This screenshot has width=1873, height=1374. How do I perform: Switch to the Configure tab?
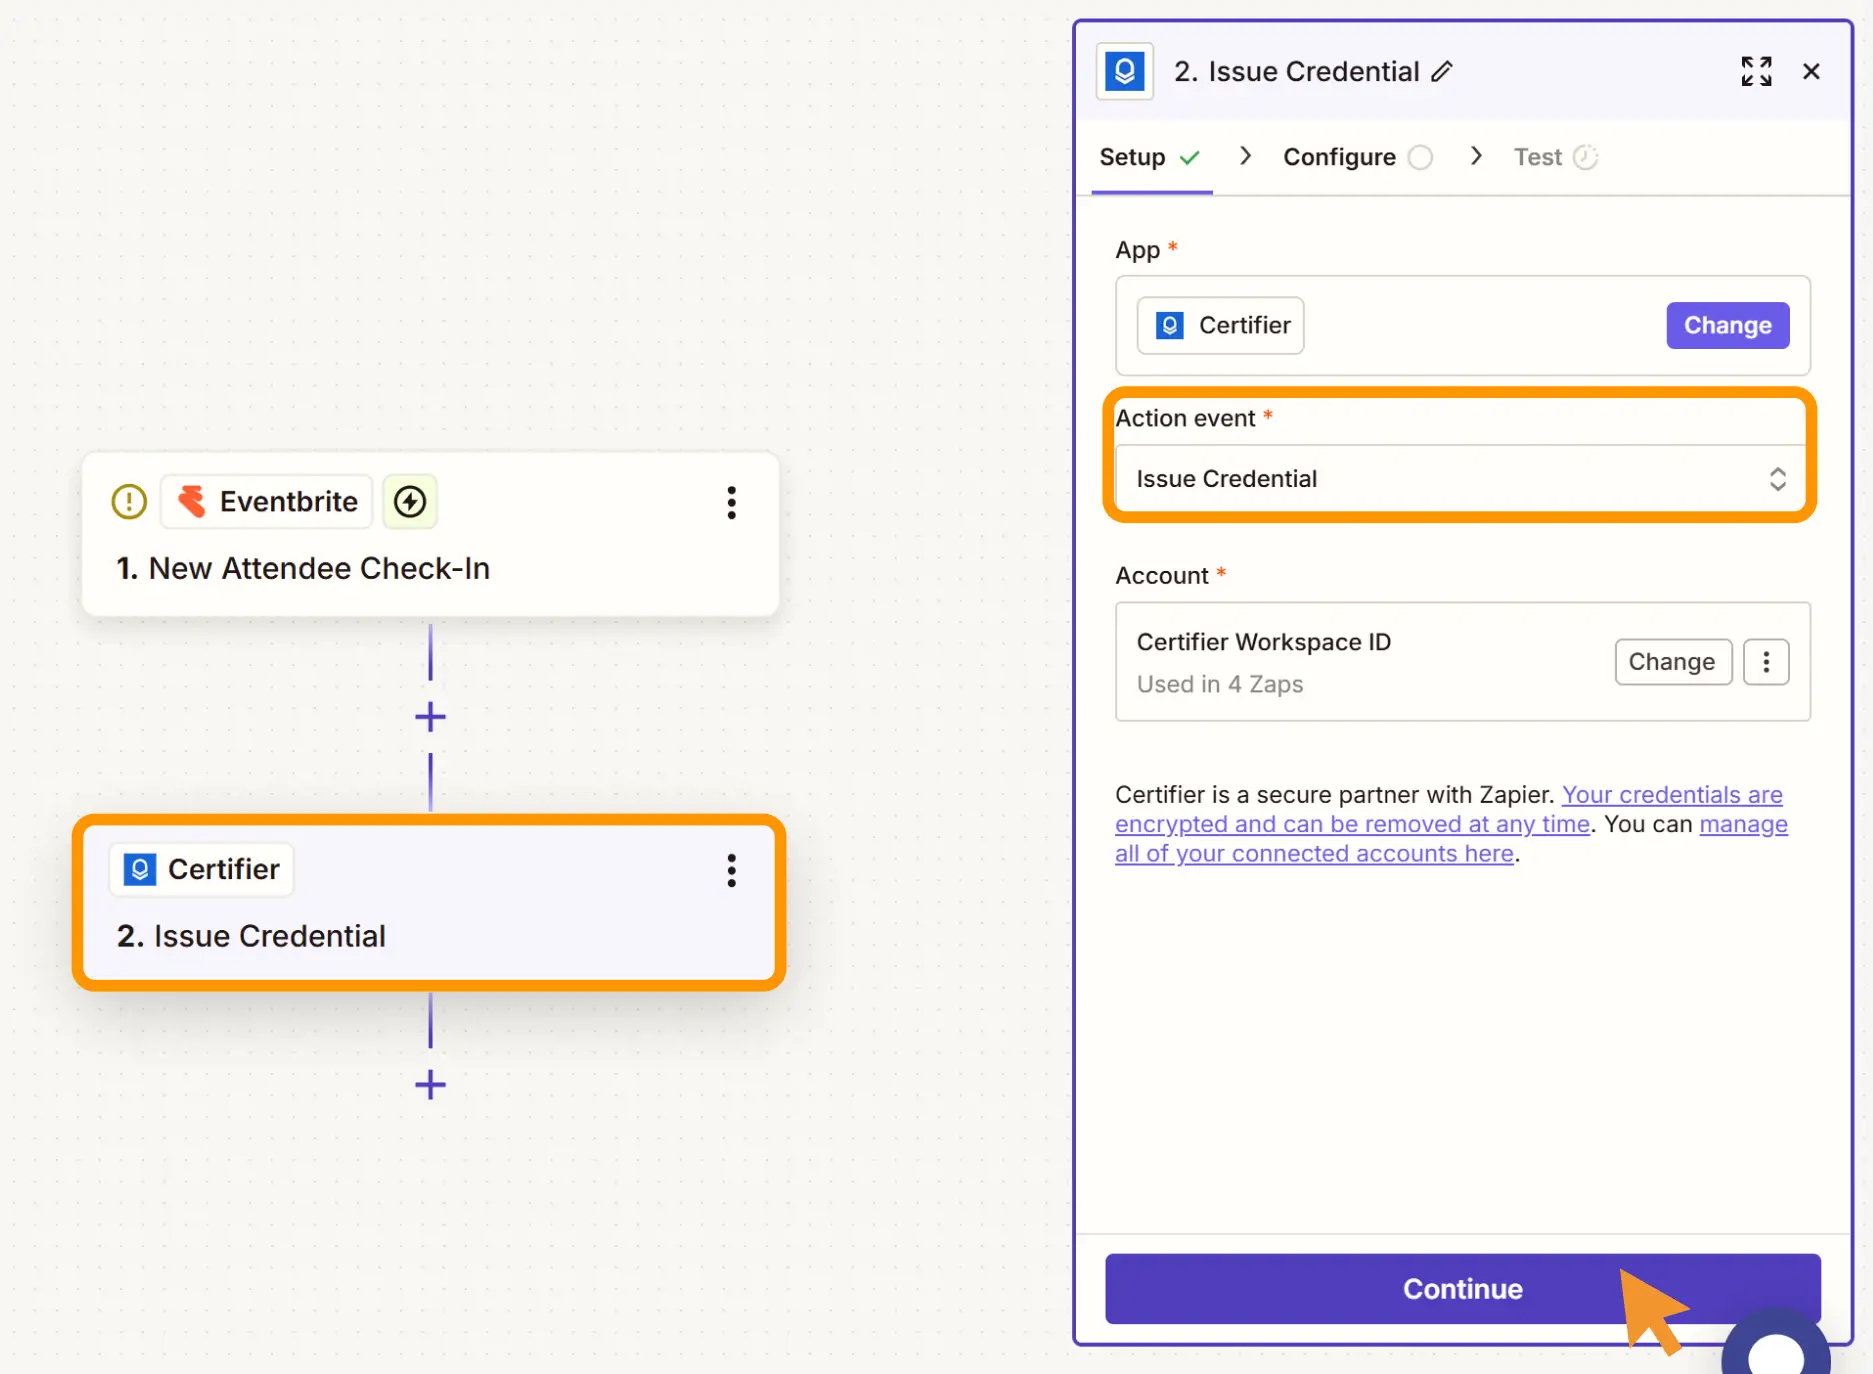1357,157
